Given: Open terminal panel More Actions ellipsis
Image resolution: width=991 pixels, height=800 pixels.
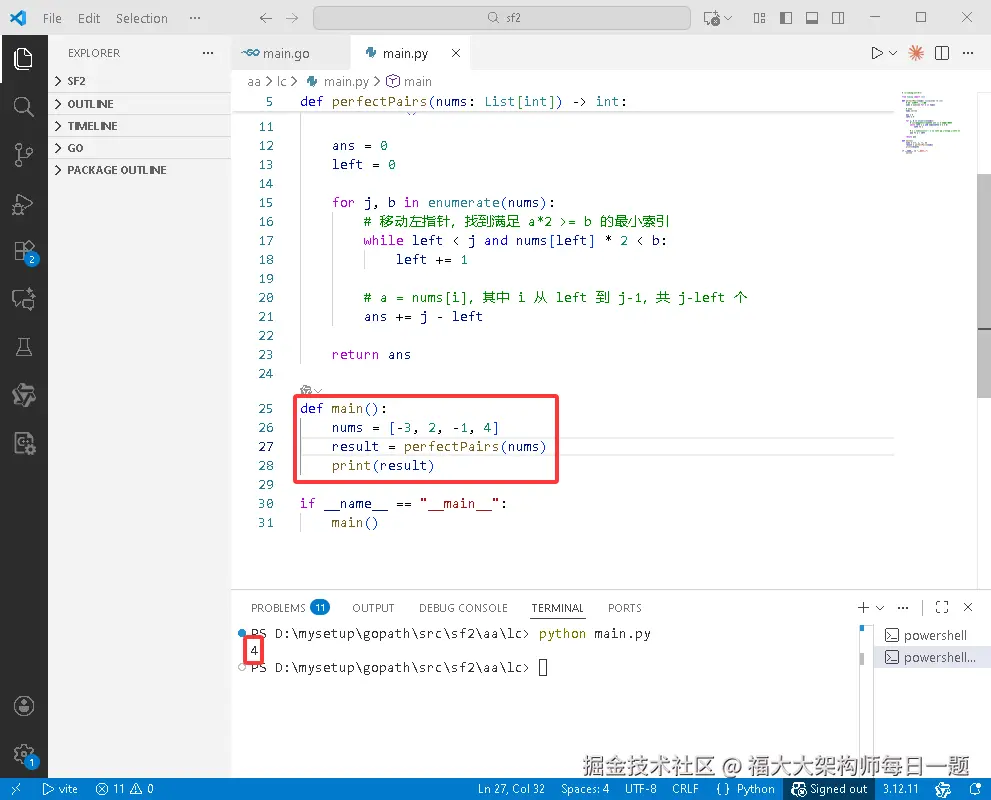Looking at the screenshot, I should (903, 607).
